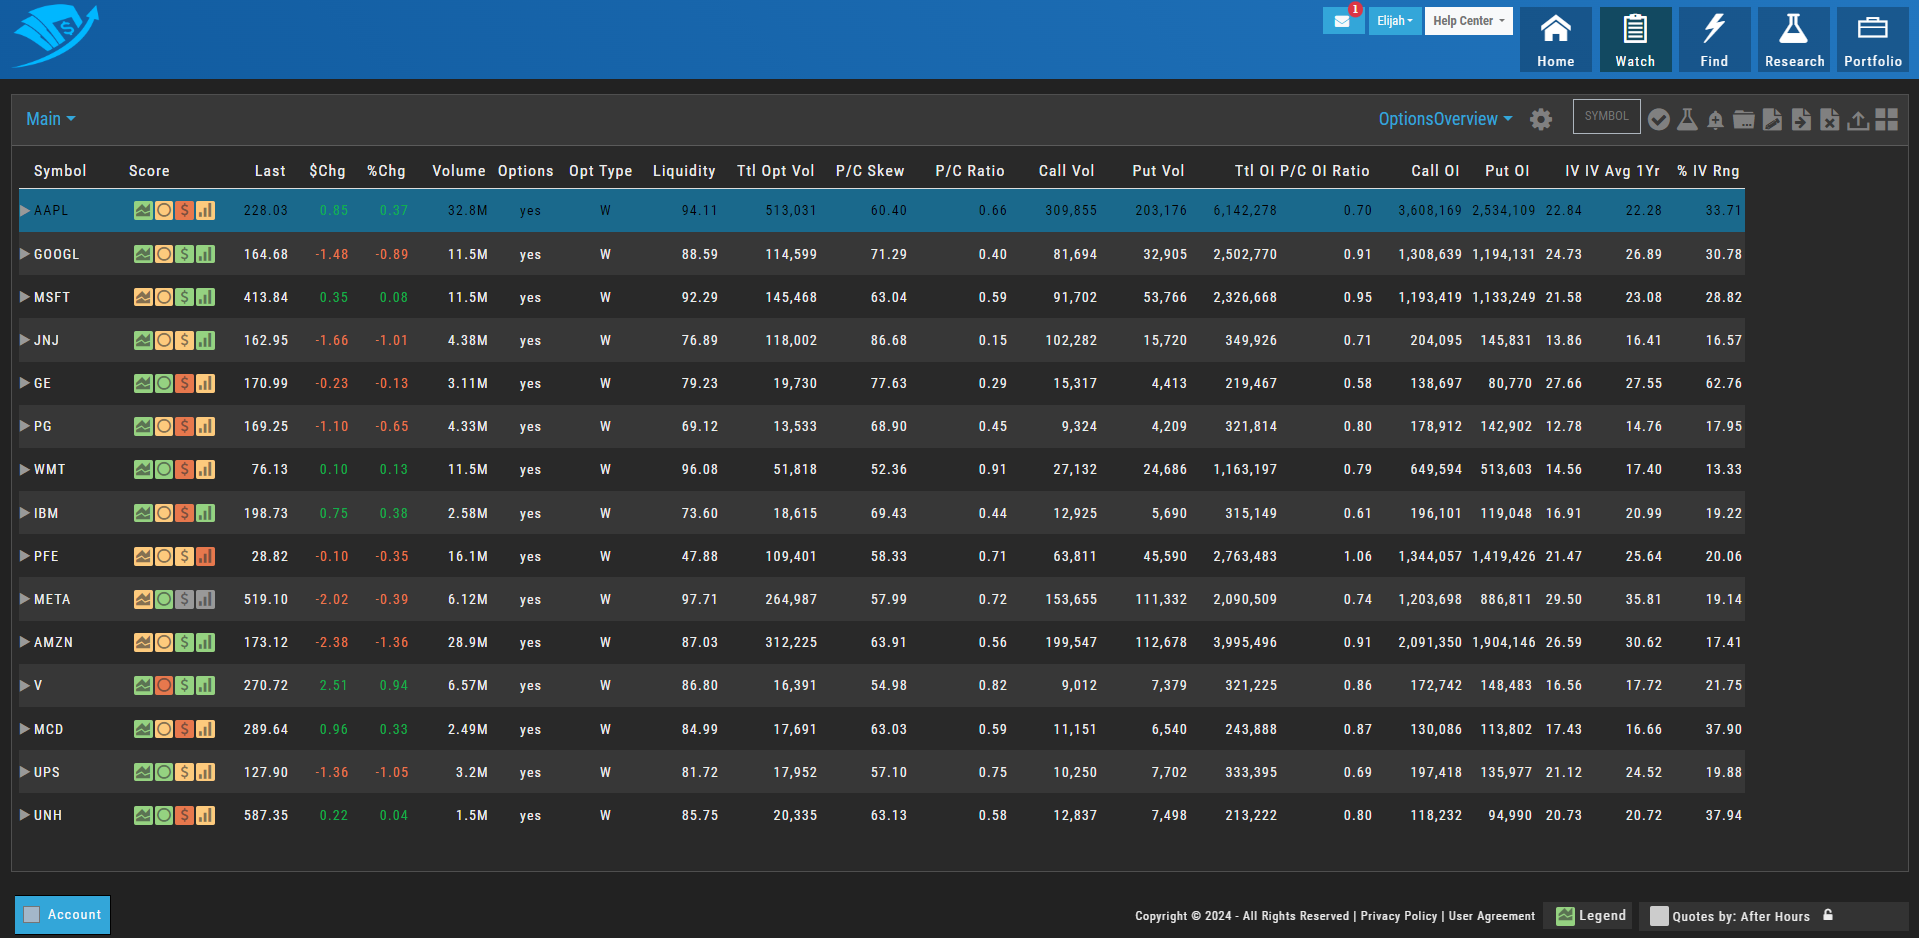Expand the GOOGL row

click(25, 254)
